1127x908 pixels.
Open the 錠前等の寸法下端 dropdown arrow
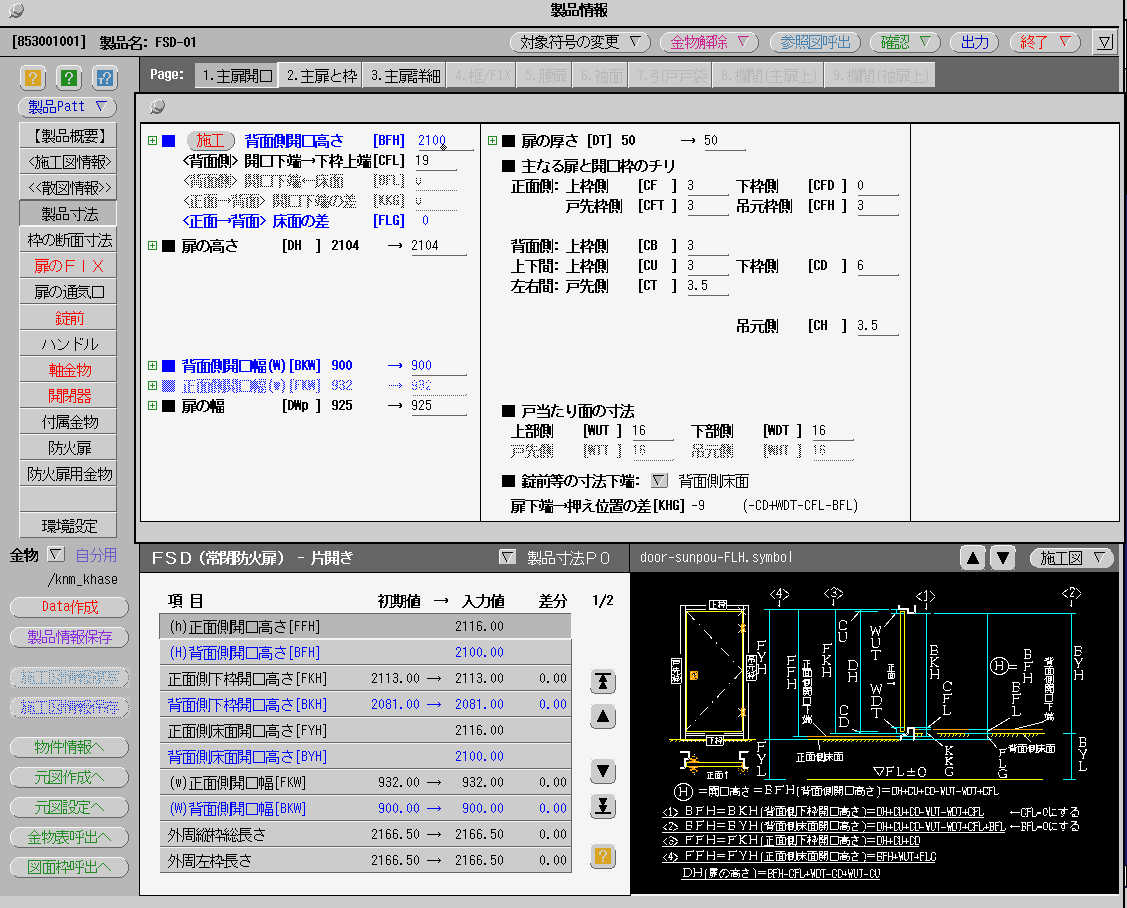[x=659, y=480]
